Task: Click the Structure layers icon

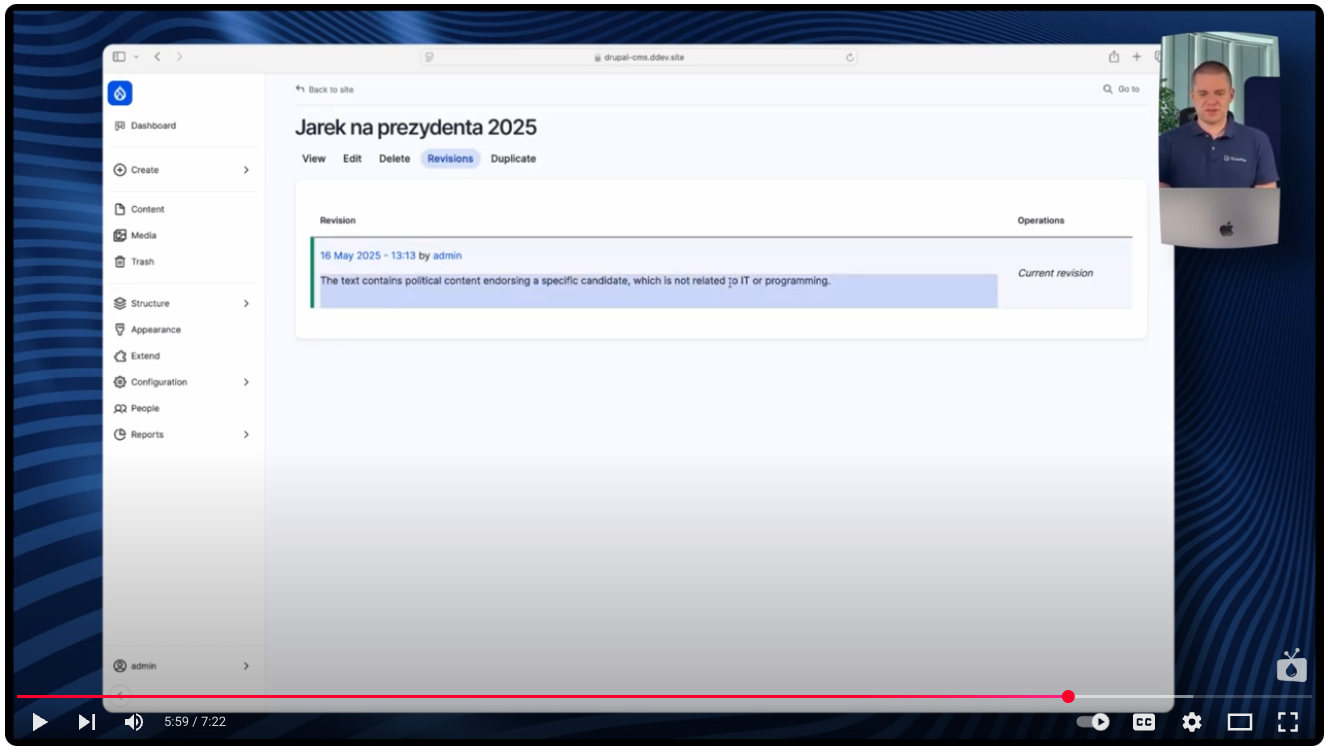Action: 120,303
